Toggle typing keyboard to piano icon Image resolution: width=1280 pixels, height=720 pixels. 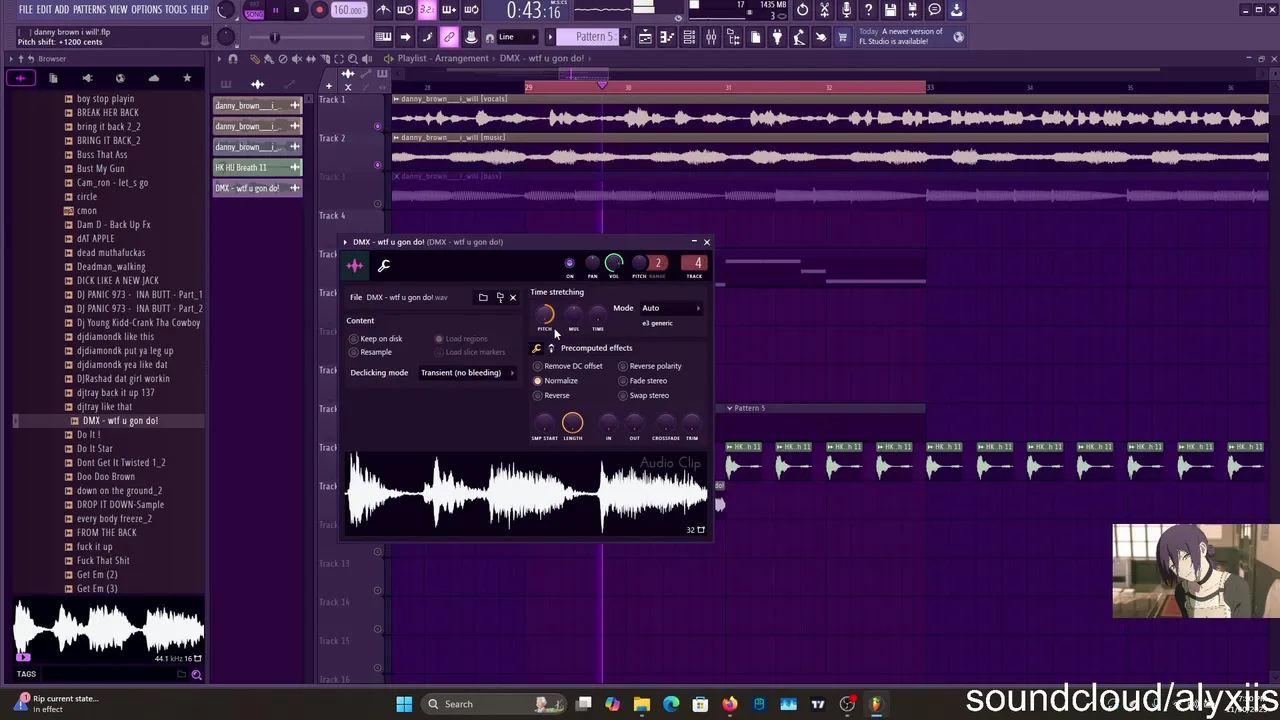tap(383, 37)
